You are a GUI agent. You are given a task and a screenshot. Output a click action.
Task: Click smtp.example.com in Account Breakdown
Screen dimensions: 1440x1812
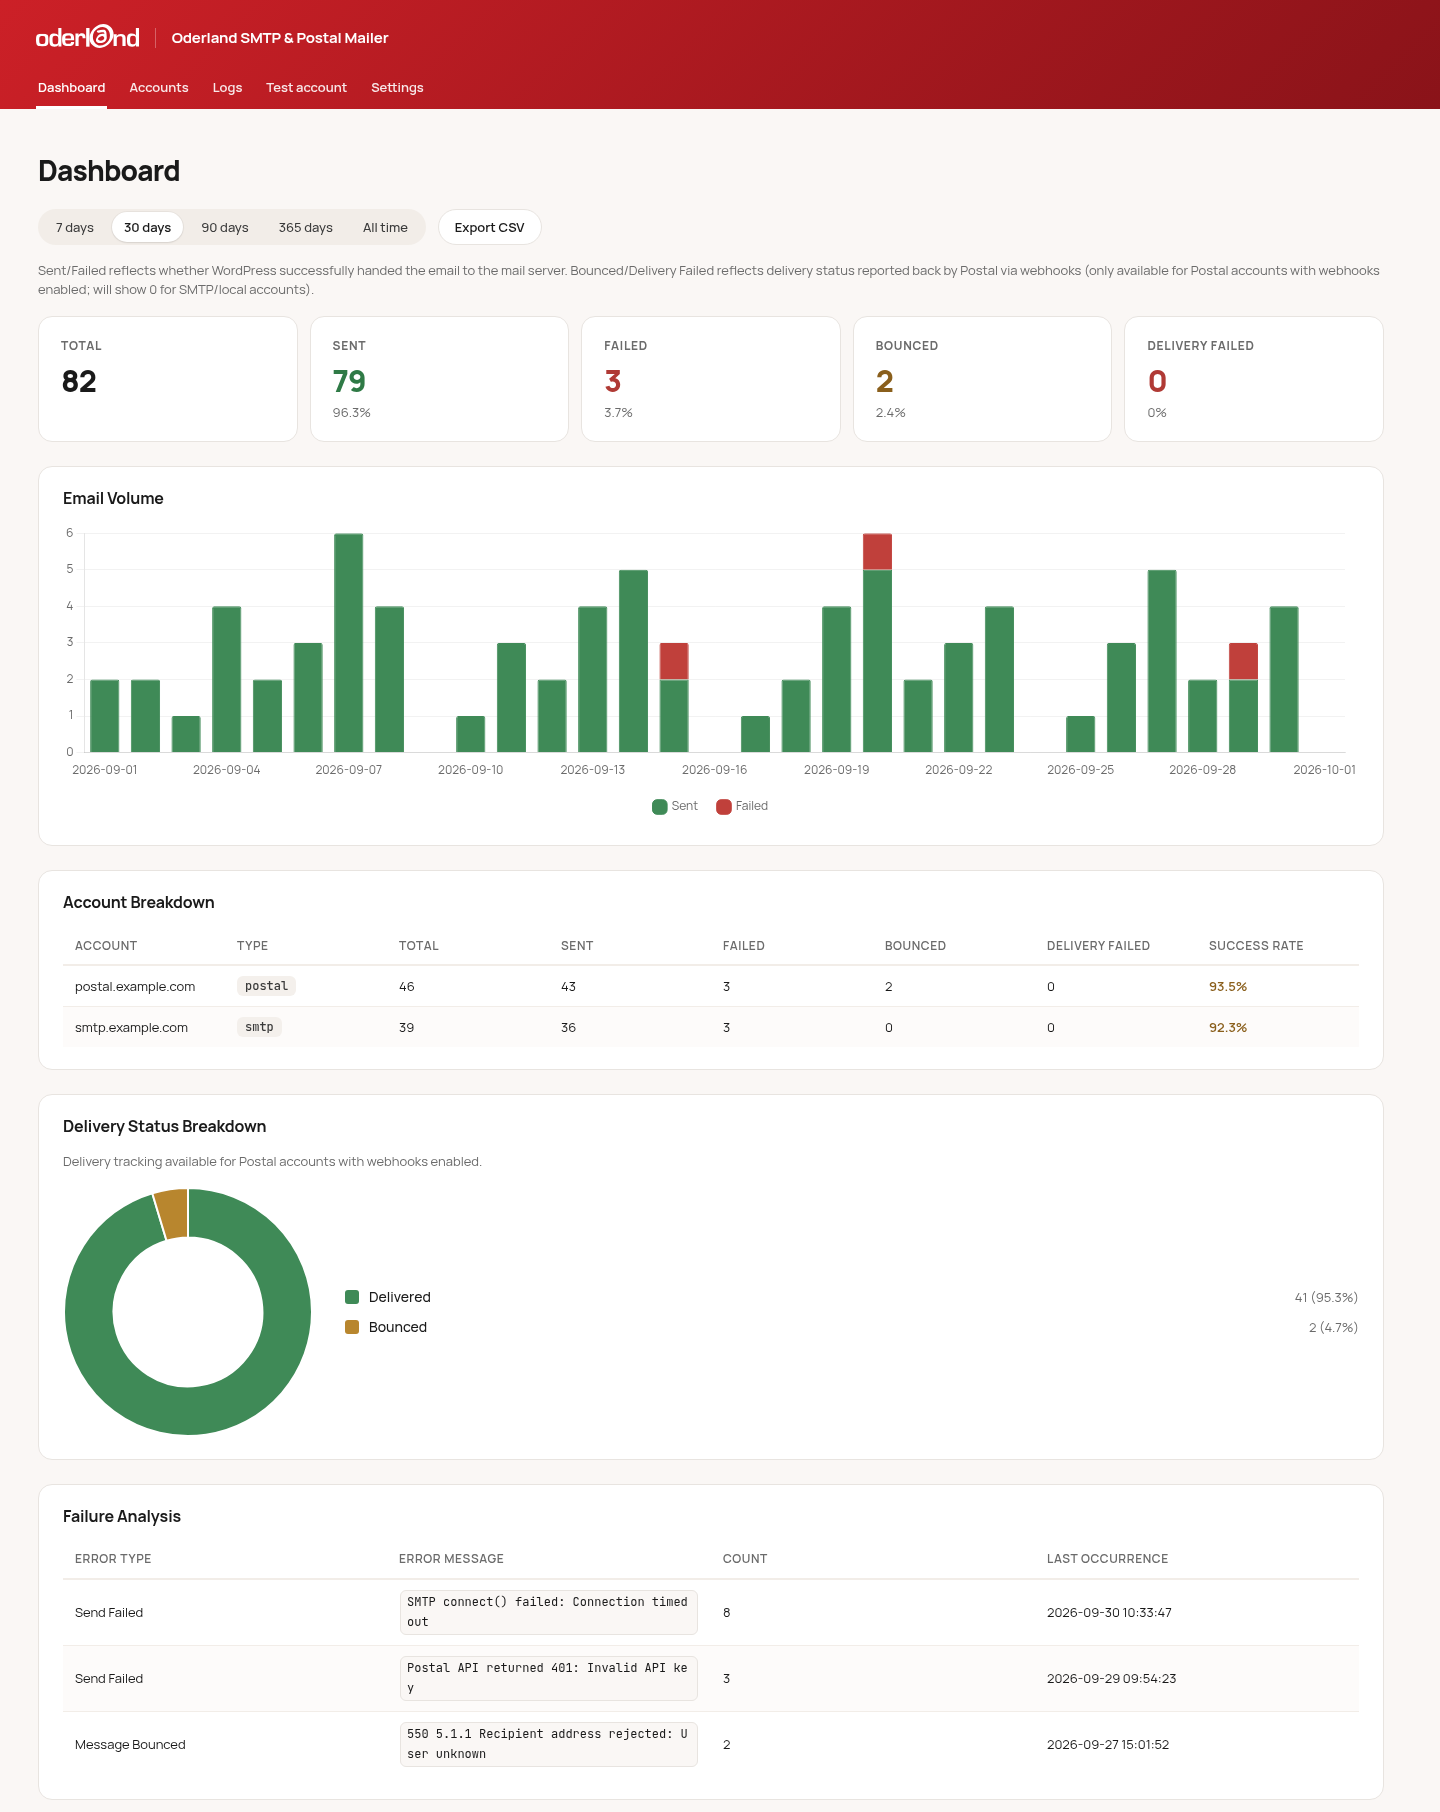[x=131, y=1028]
